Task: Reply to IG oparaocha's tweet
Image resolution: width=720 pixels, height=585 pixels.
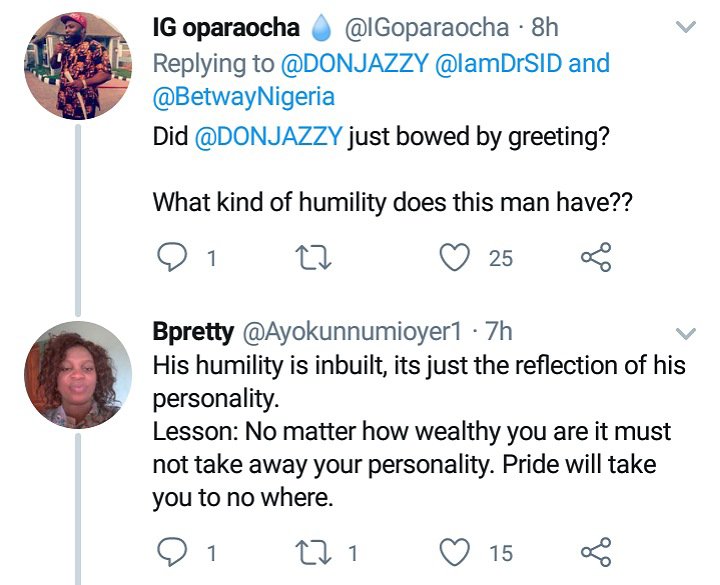Action: 173,259
